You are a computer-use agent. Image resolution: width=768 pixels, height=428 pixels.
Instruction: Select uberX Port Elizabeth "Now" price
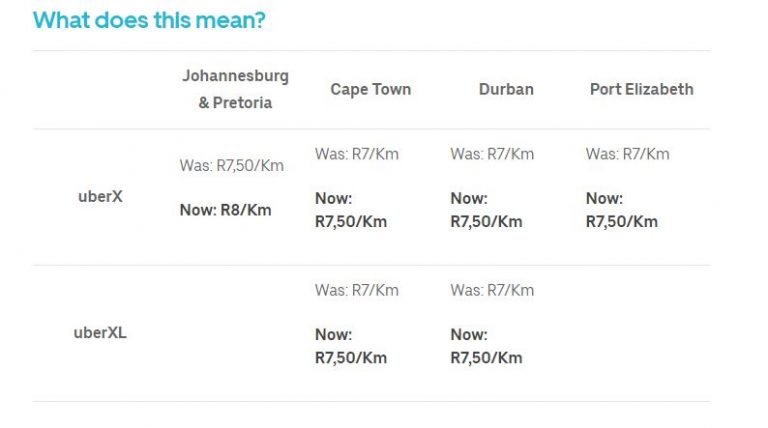621,210
